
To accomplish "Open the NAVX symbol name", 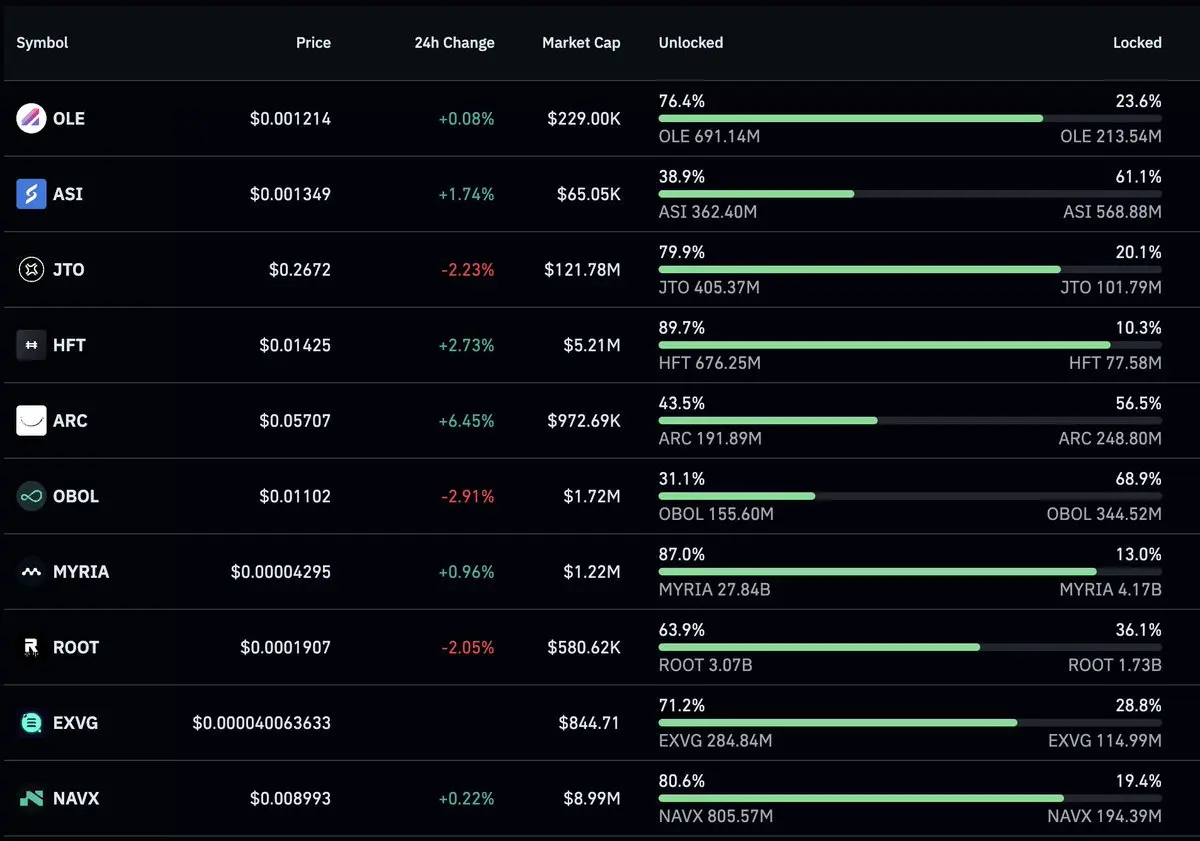I will pos(76,798).
